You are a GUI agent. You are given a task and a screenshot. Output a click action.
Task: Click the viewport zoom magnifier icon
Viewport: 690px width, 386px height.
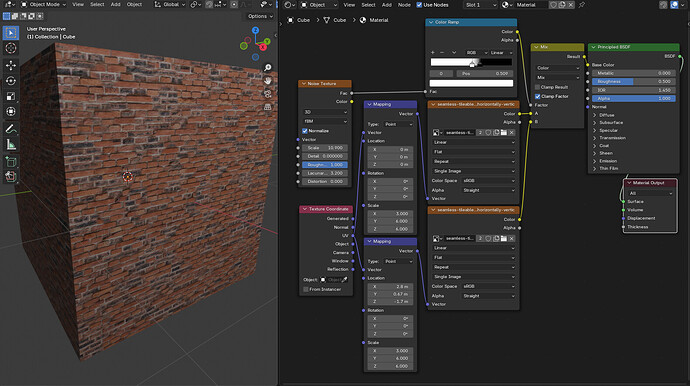click(267, 67)
